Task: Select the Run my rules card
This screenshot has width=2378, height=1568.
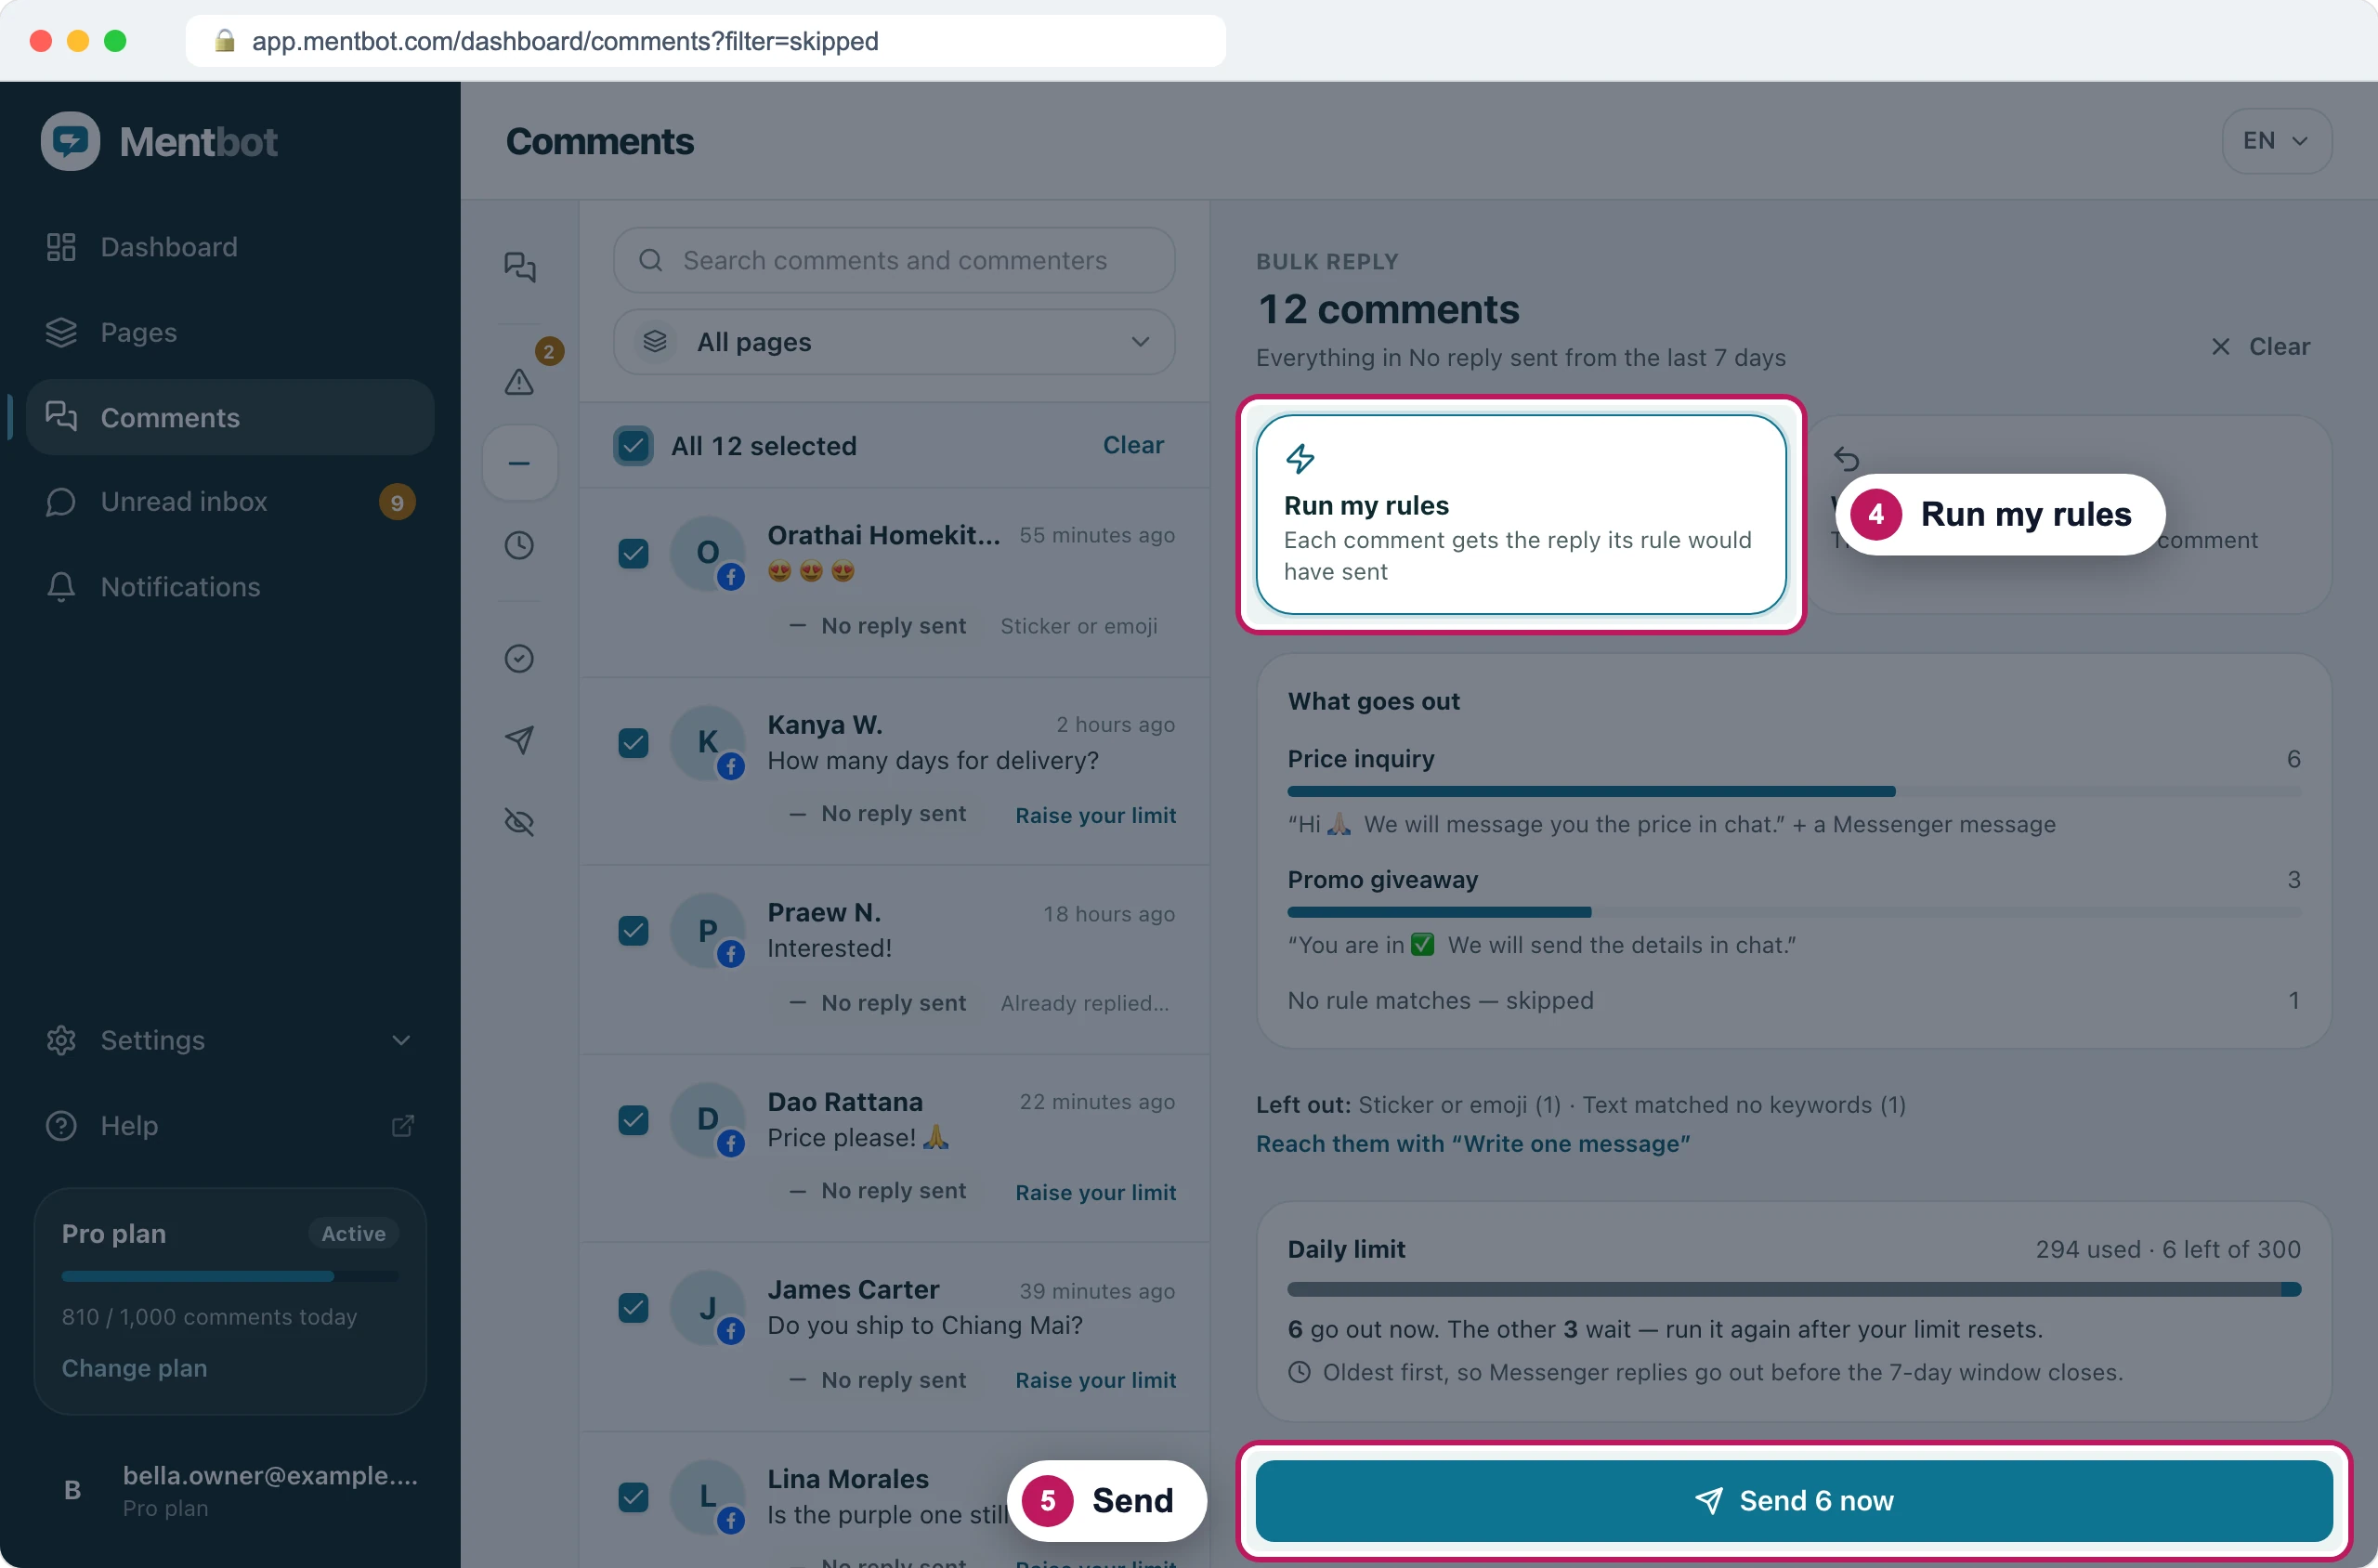Action: point(1520,514)
